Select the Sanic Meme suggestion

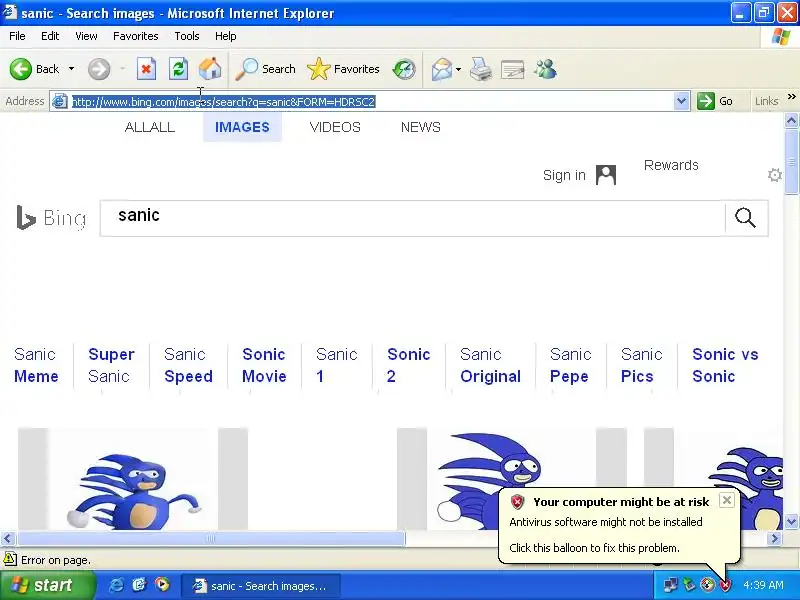(x=36, y=365)
